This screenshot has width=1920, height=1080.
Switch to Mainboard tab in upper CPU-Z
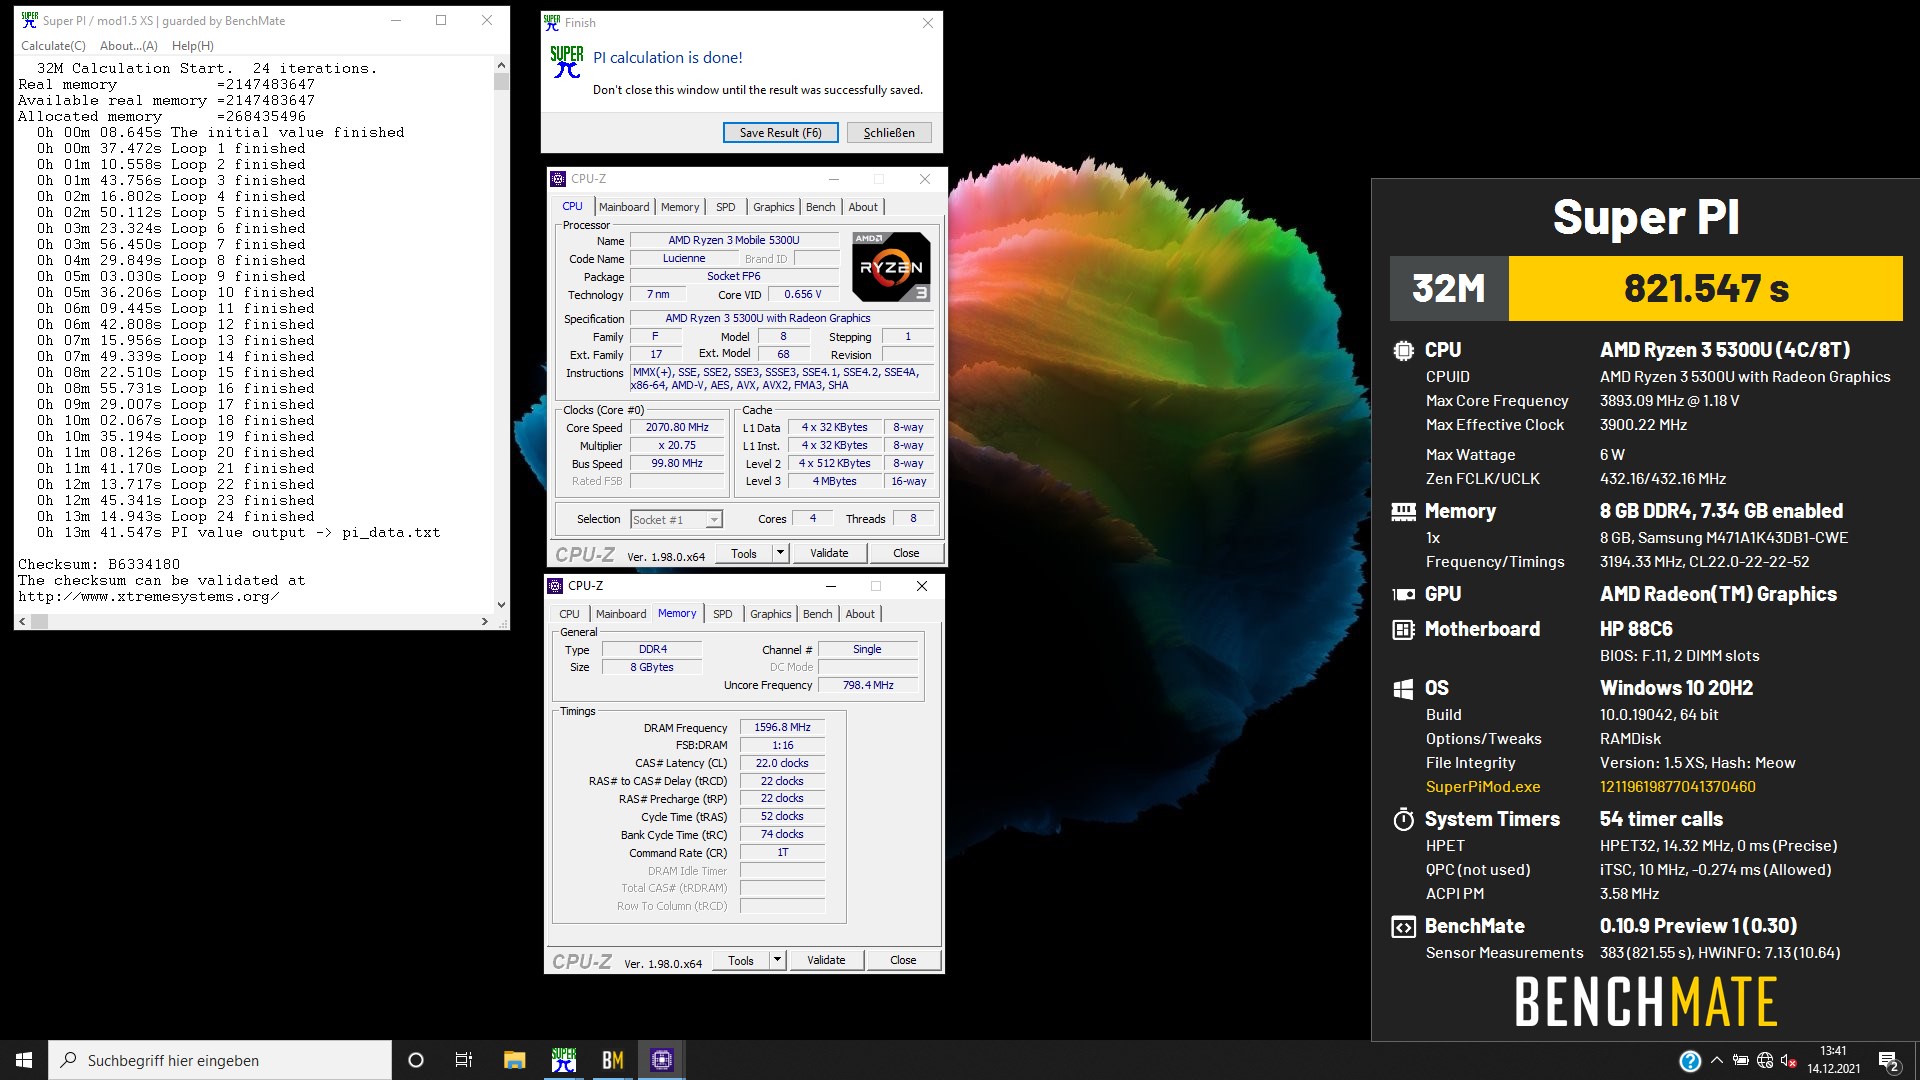pos(624,207)
